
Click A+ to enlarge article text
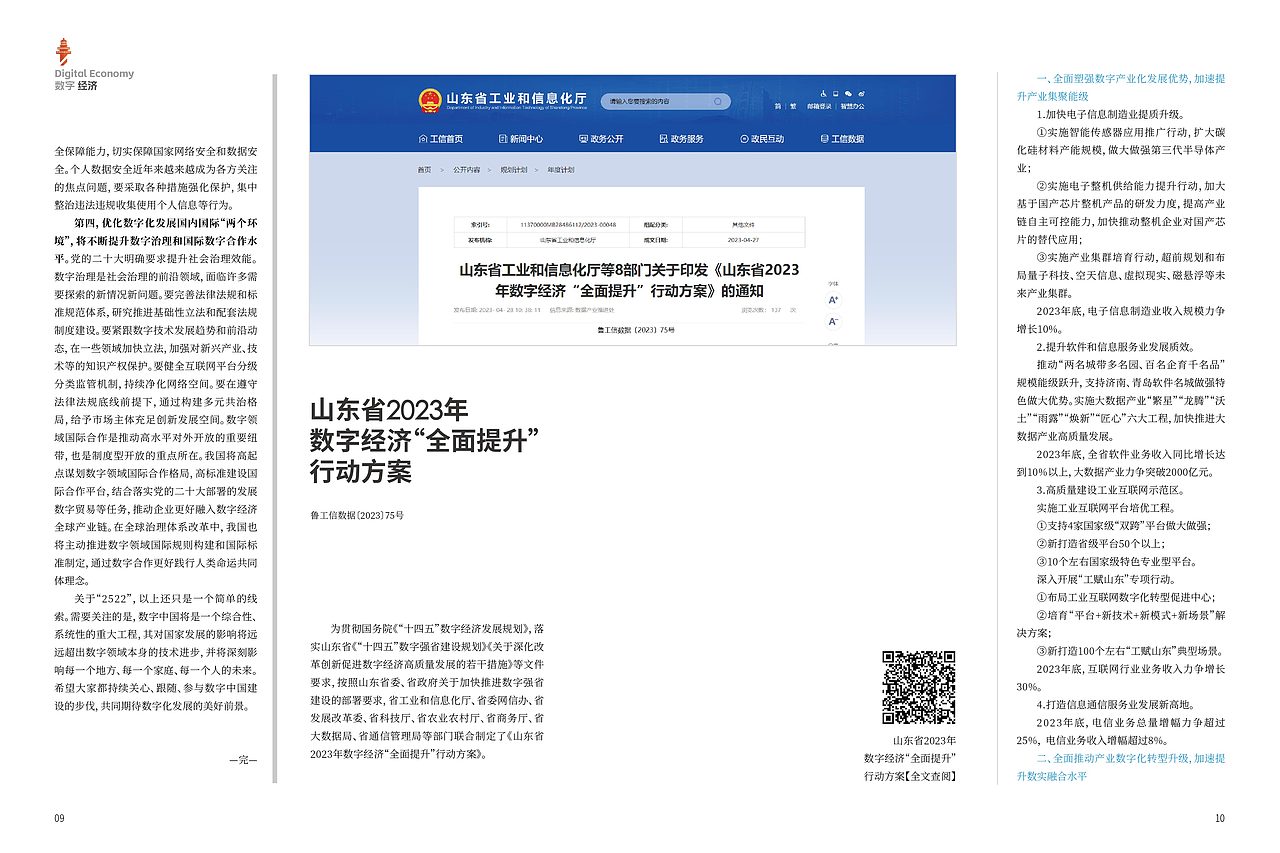coord(833,298)
